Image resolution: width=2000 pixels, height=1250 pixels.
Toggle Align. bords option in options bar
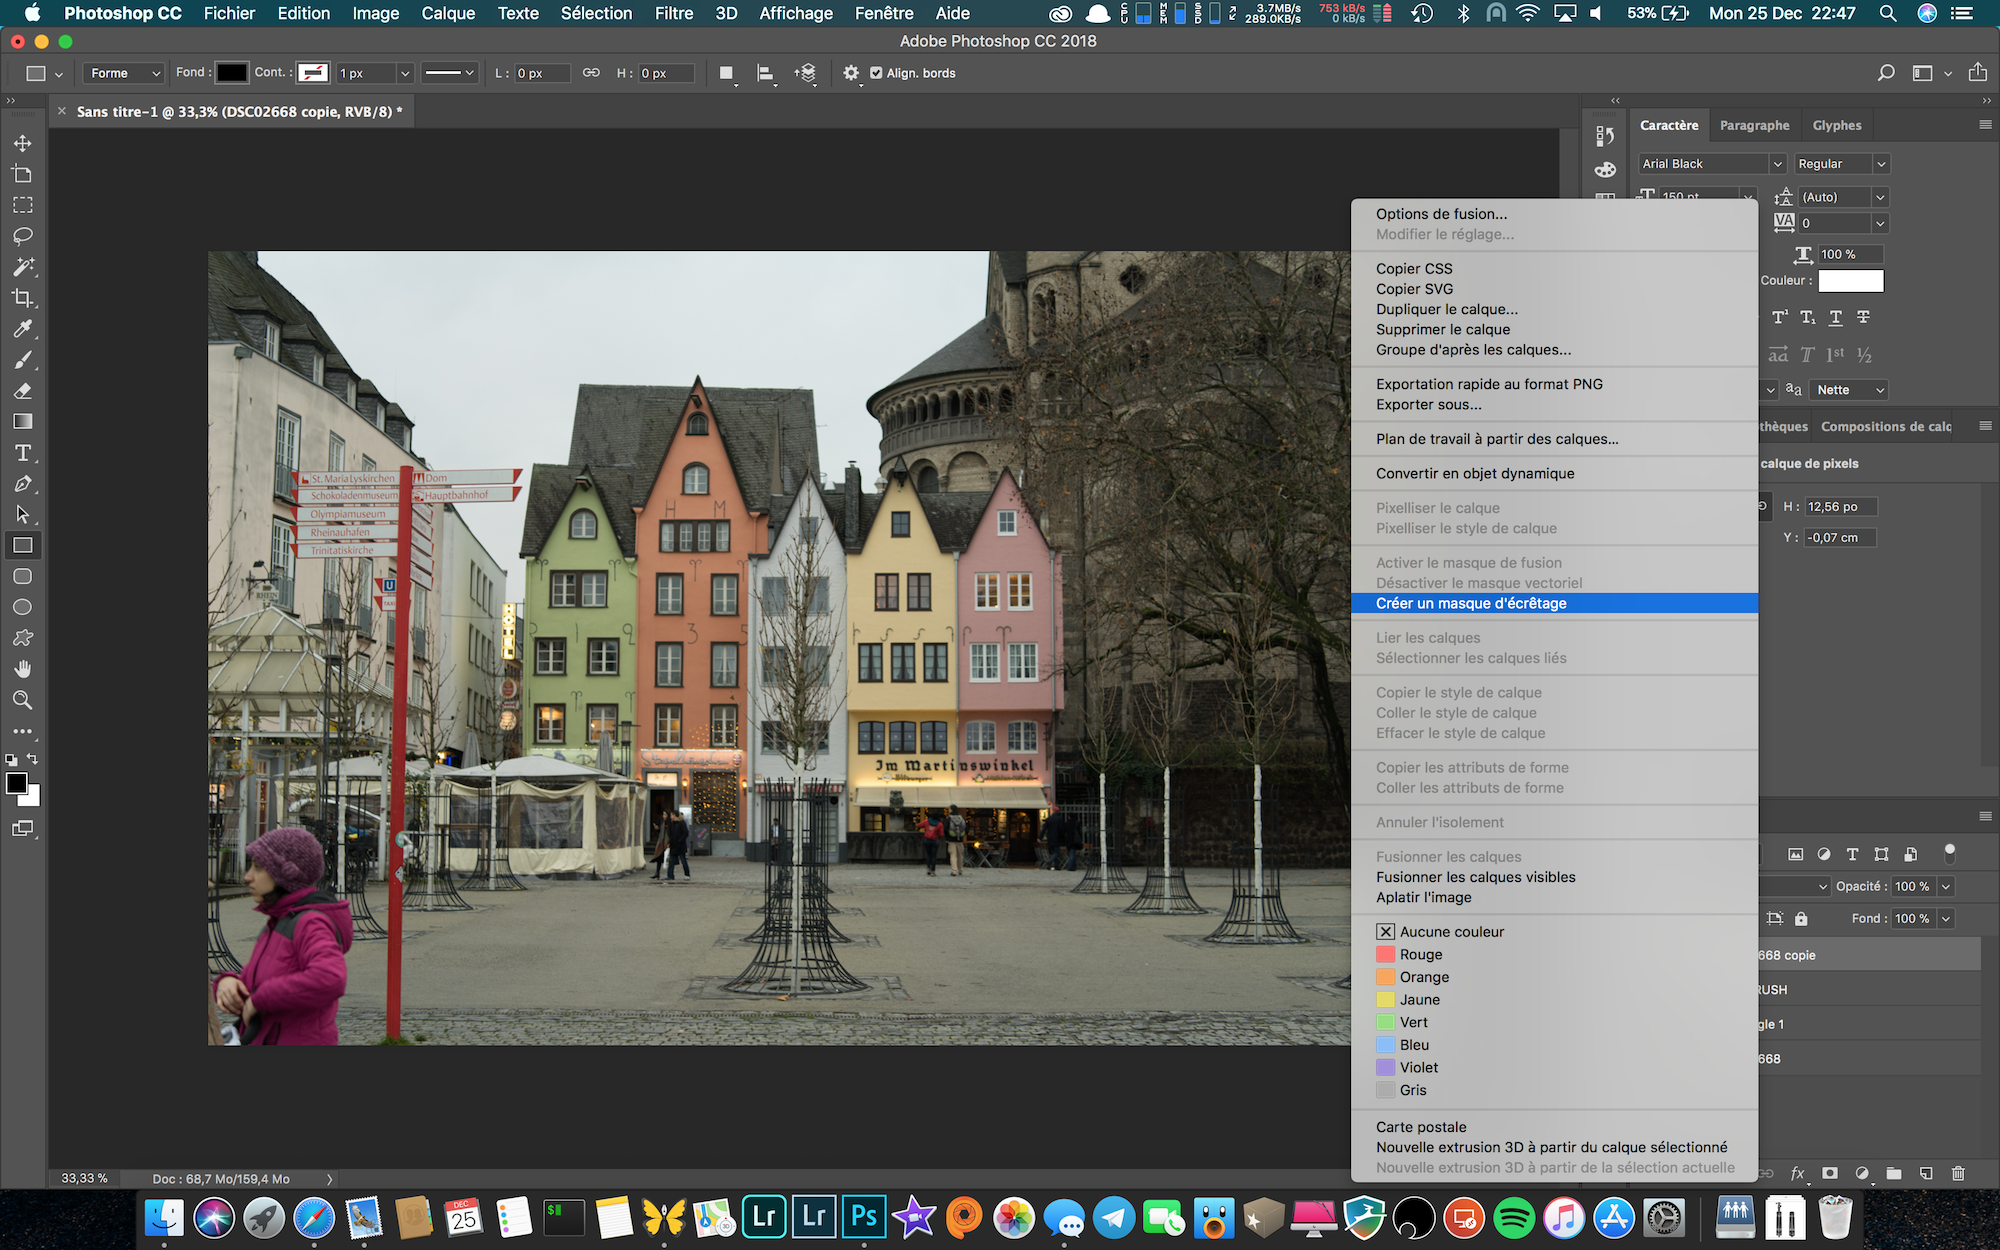875,72
